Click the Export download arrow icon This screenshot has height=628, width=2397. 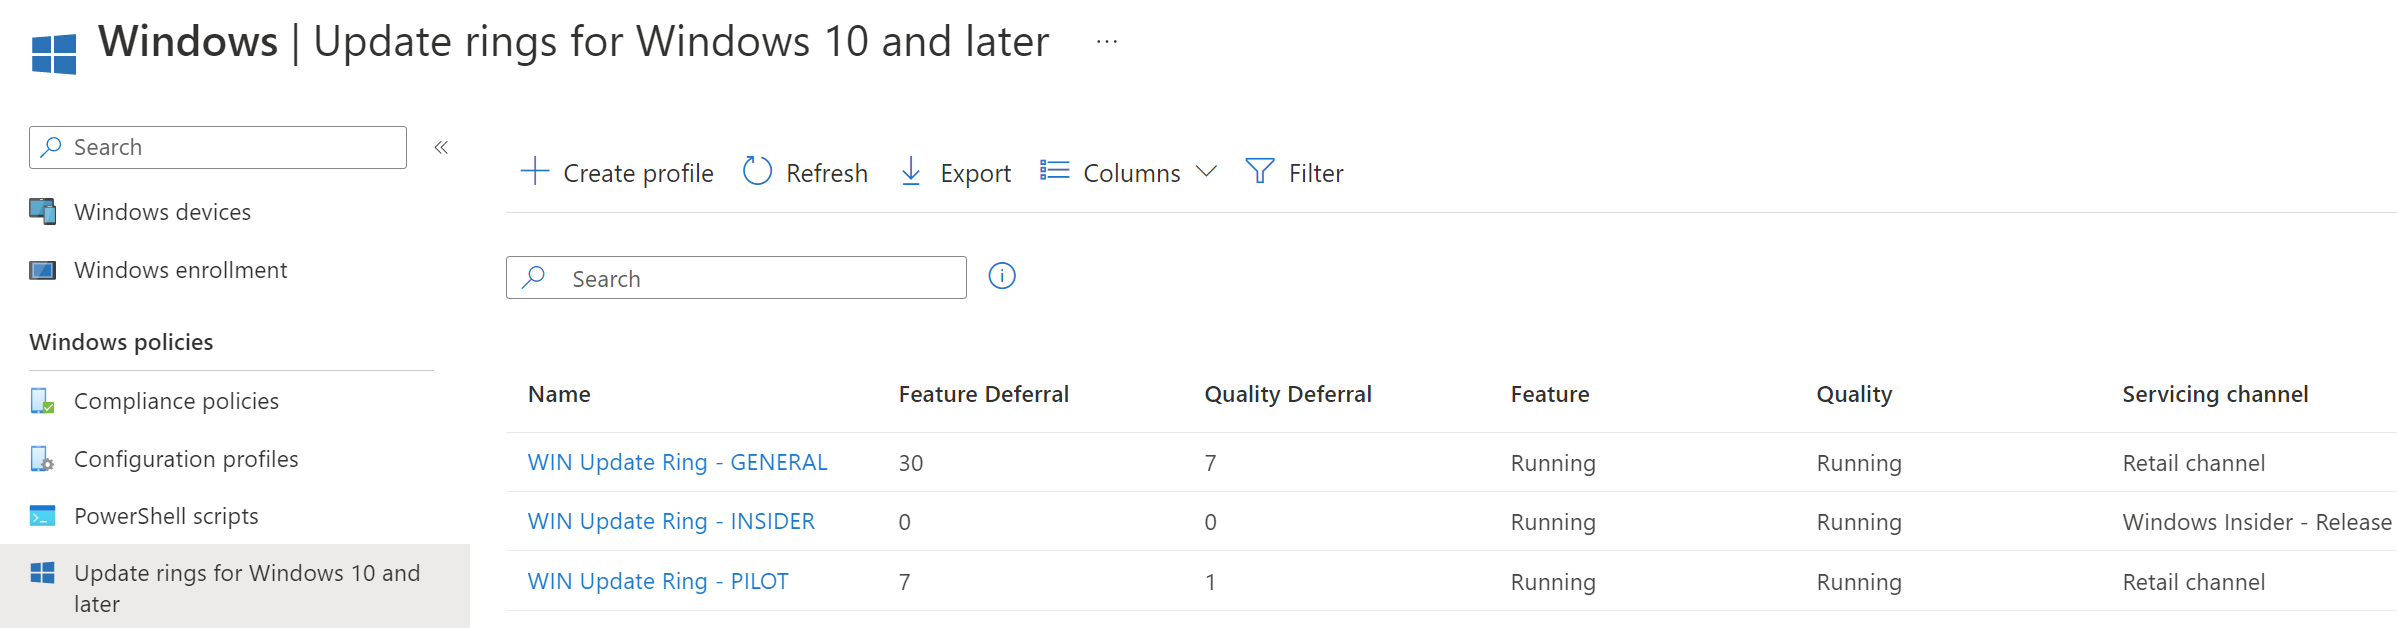911,171
